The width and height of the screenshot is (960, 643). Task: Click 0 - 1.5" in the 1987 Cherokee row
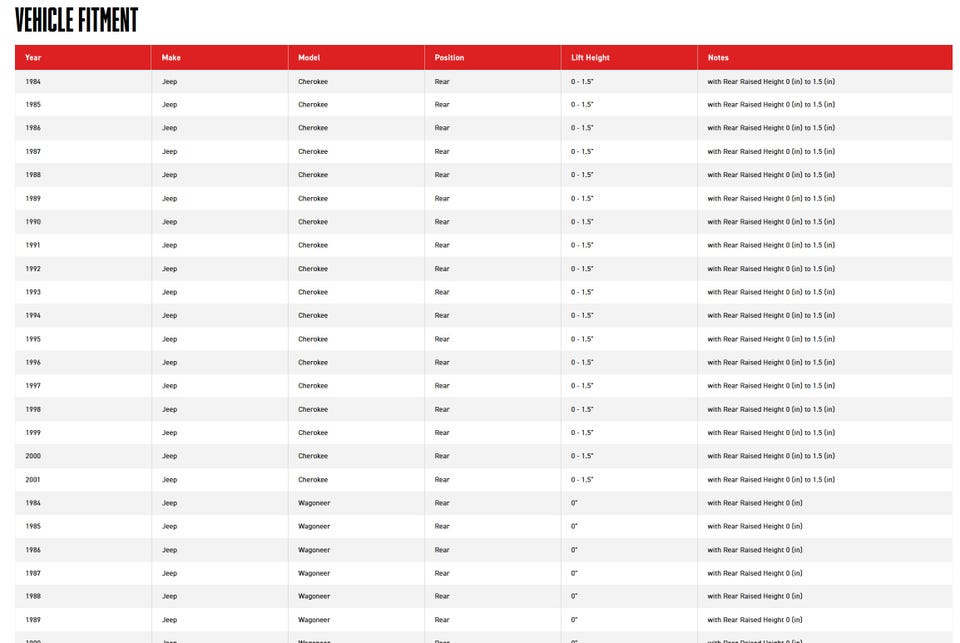[582, 151]
